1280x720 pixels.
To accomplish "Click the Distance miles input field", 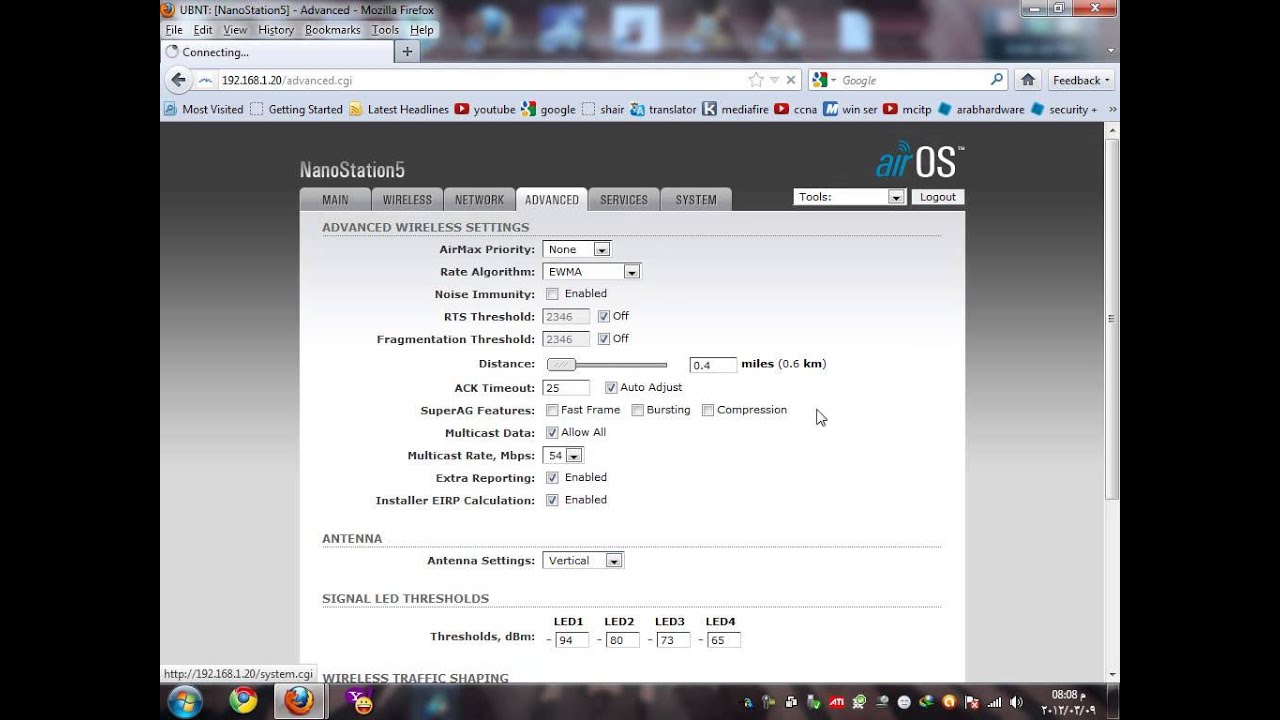I will (713, 365).
